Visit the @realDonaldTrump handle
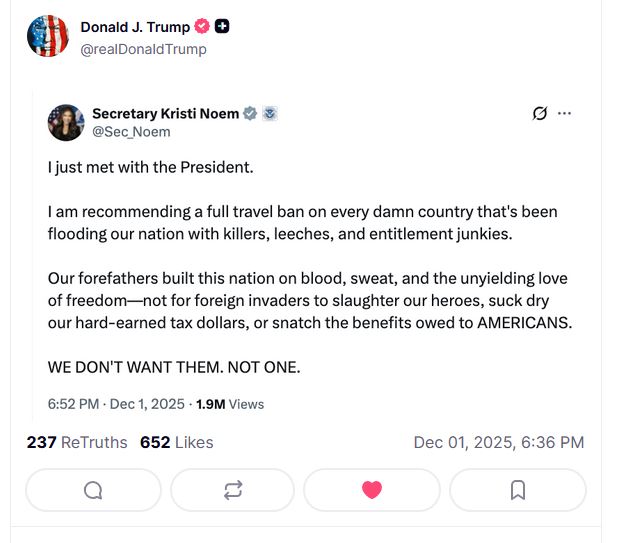 coord(143,48)
